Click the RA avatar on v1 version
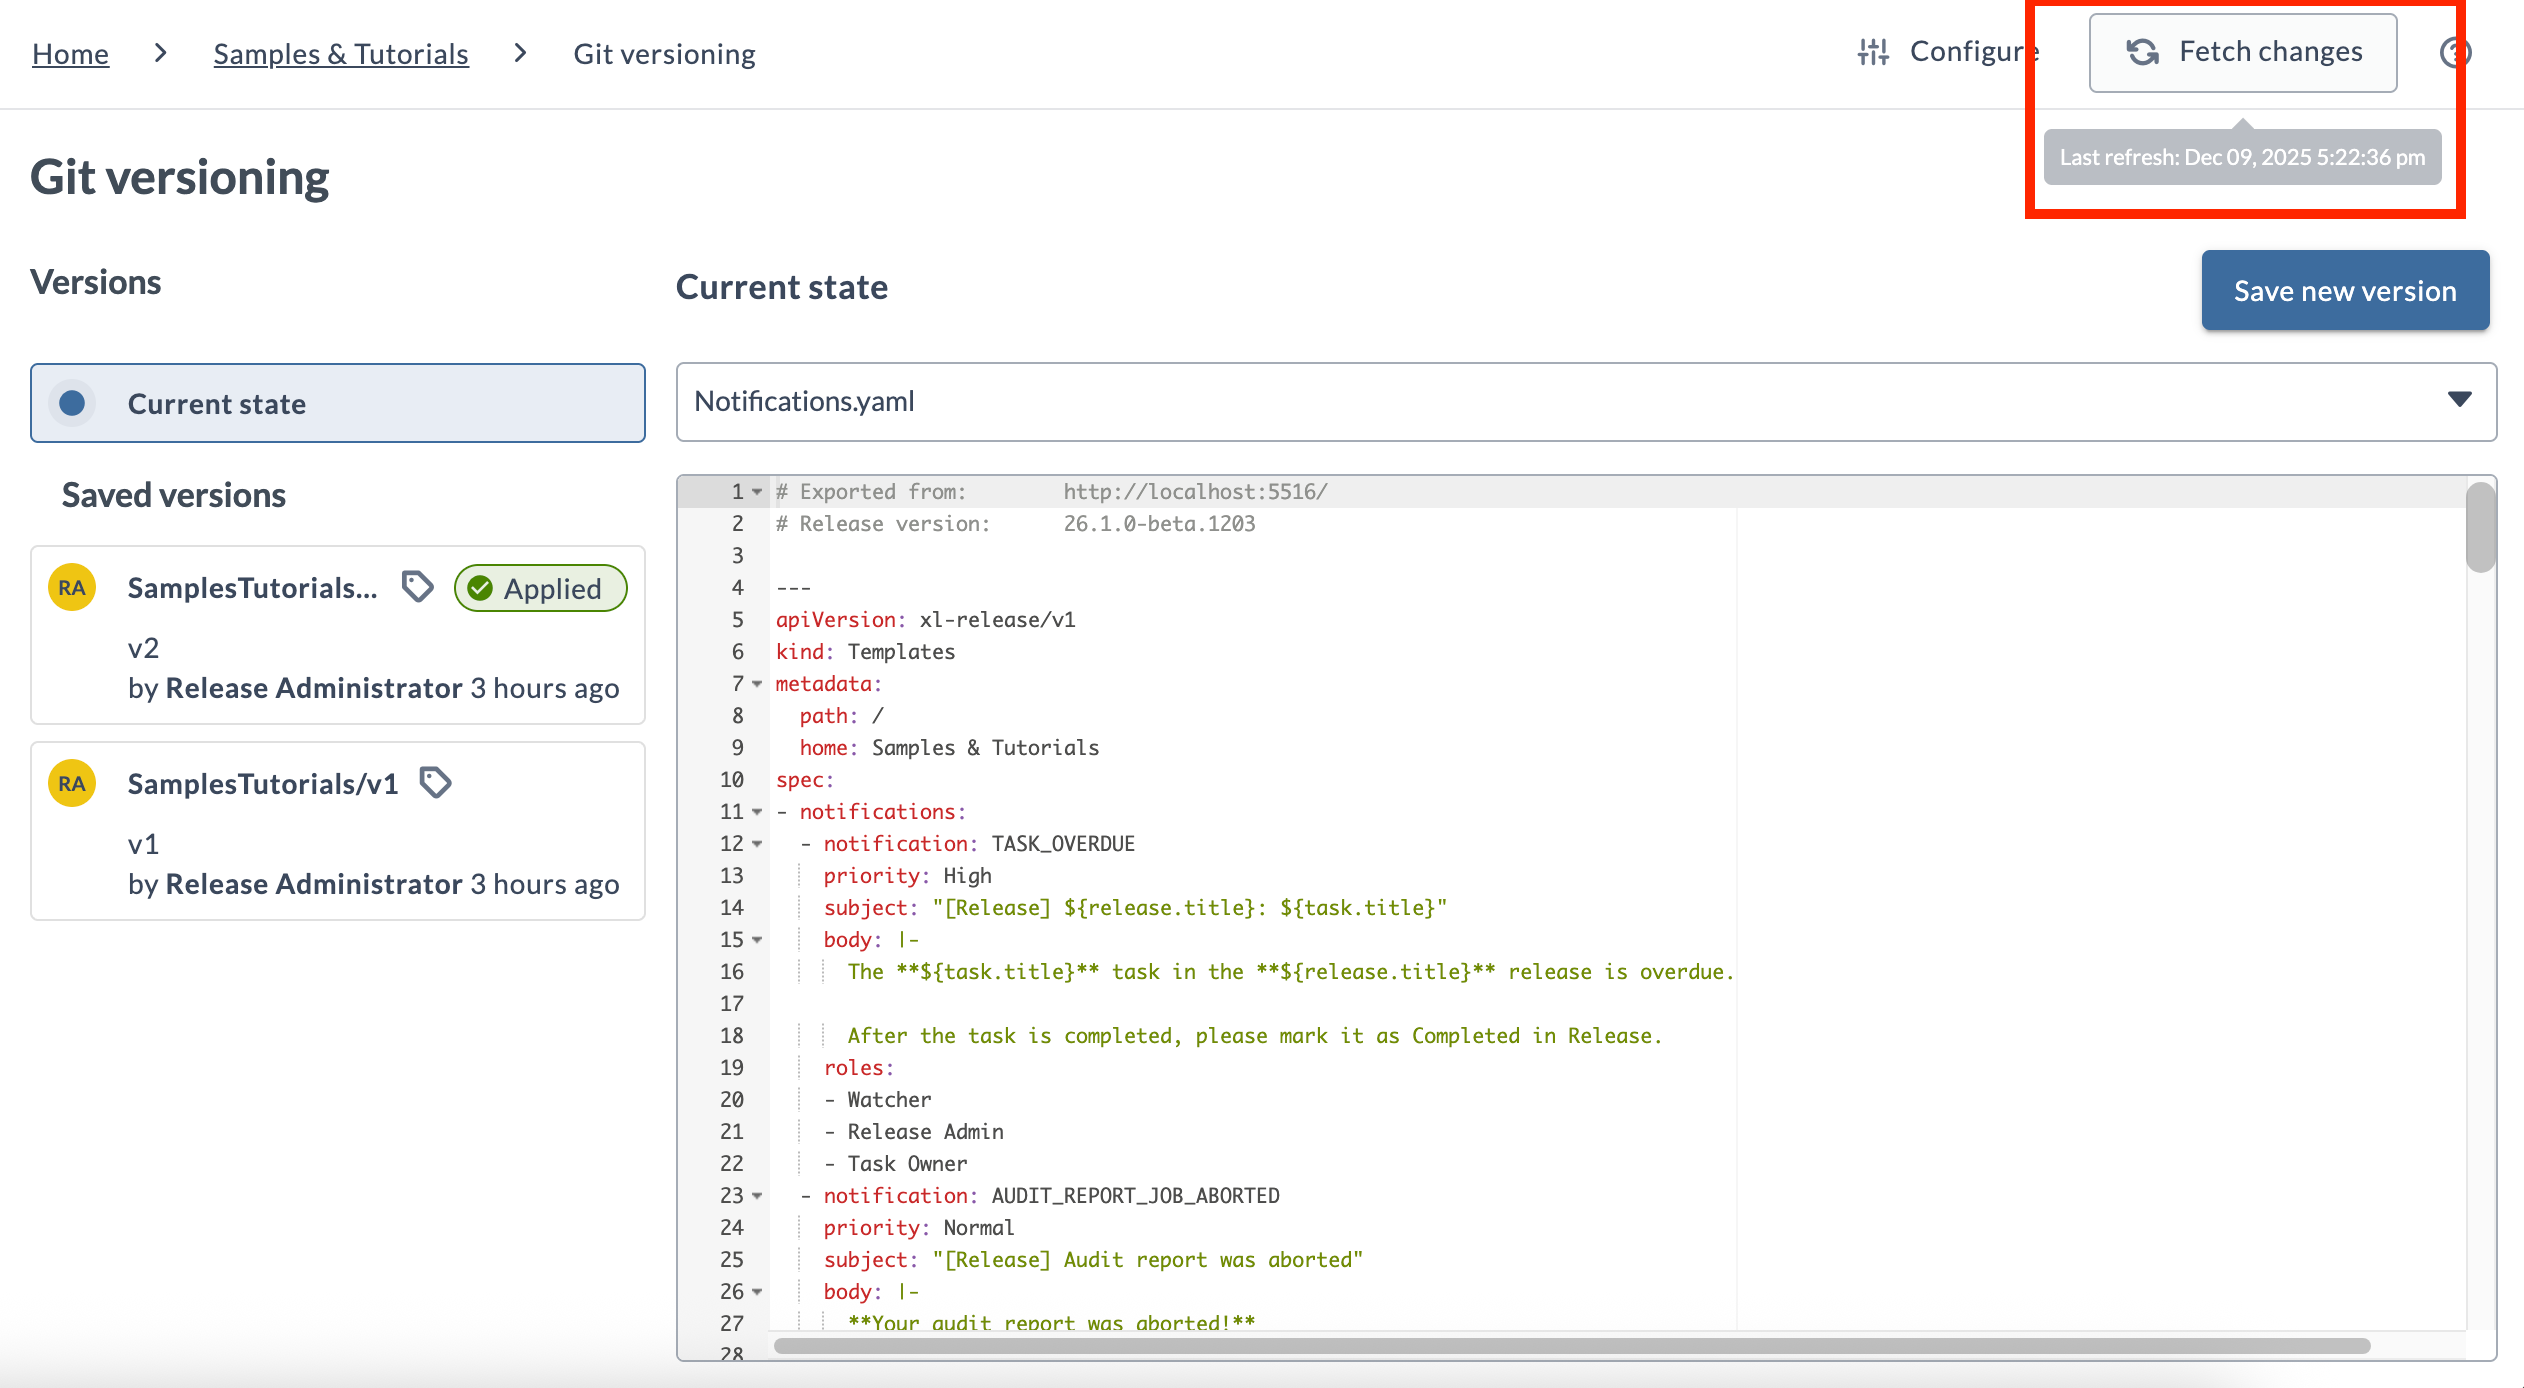 click(72, 784)
